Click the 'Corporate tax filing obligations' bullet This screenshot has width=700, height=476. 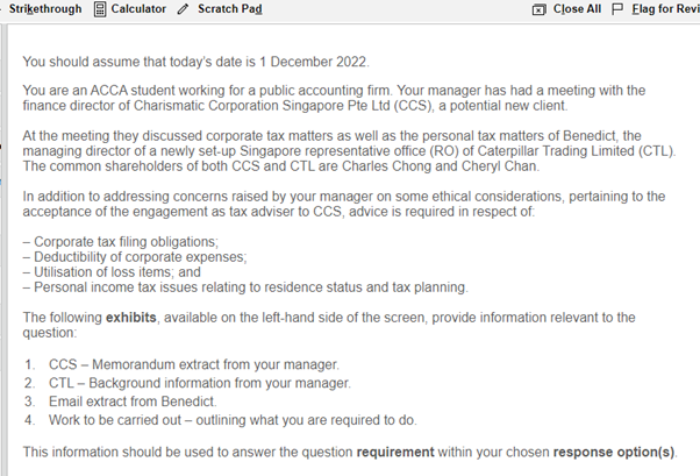point(120,242)
